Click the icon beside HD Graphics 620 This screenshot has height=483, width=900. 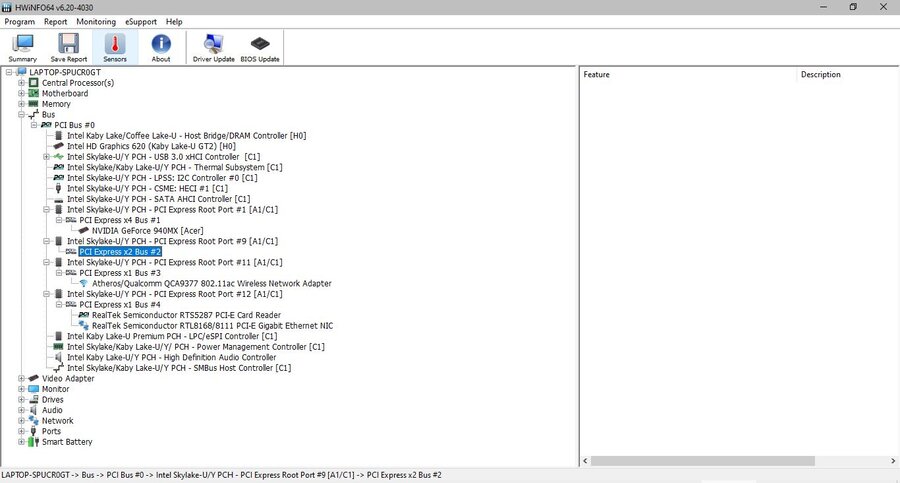pos(59,146)
